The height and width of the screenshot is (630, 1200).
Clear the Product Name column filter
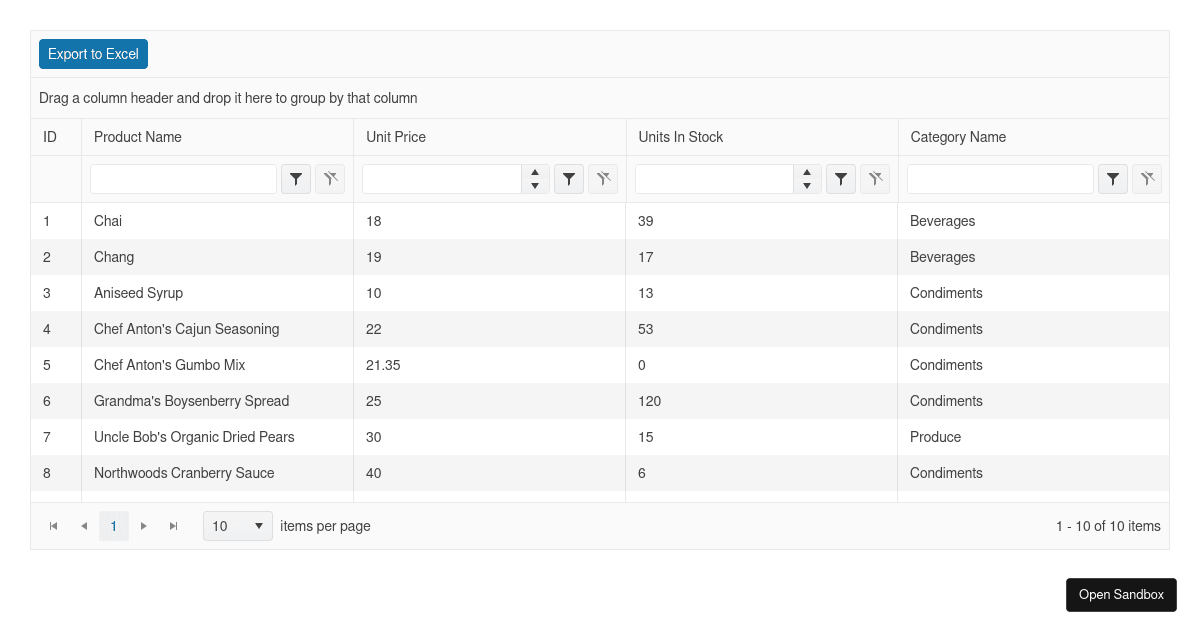(x=330, y=179)
